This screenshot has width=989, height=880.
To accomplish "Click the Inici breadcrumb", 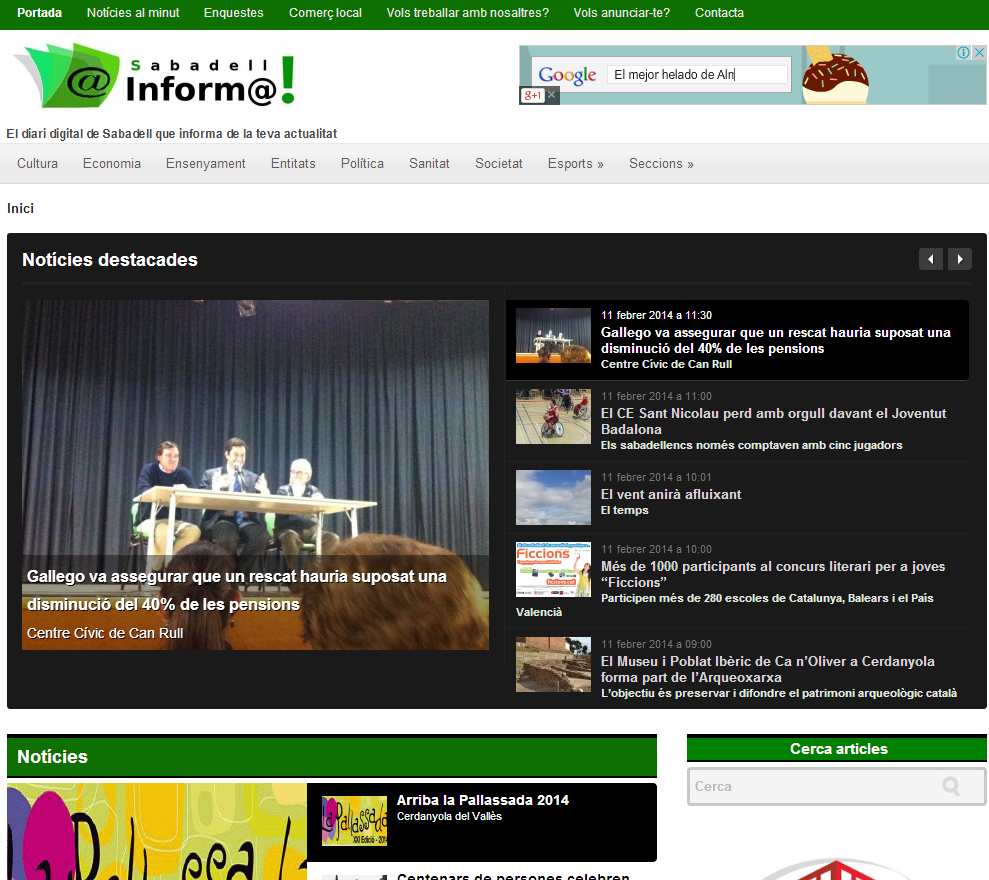I will click(20, 208).
